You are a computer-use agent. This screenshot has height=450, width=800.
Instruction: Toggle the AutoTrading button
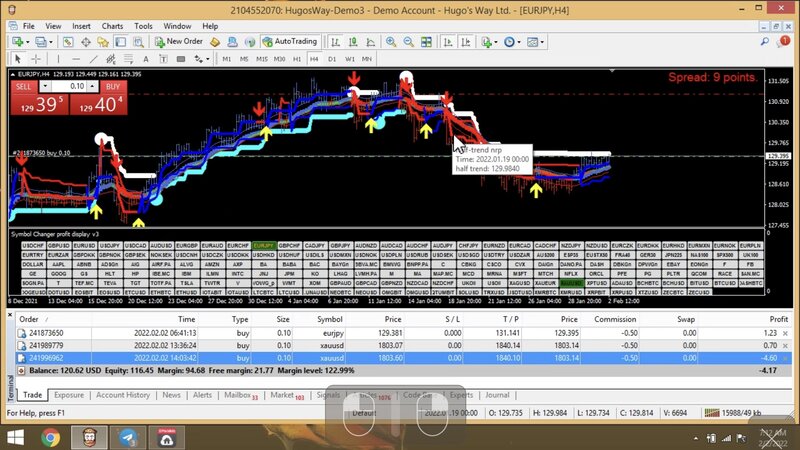click(290, 42)
